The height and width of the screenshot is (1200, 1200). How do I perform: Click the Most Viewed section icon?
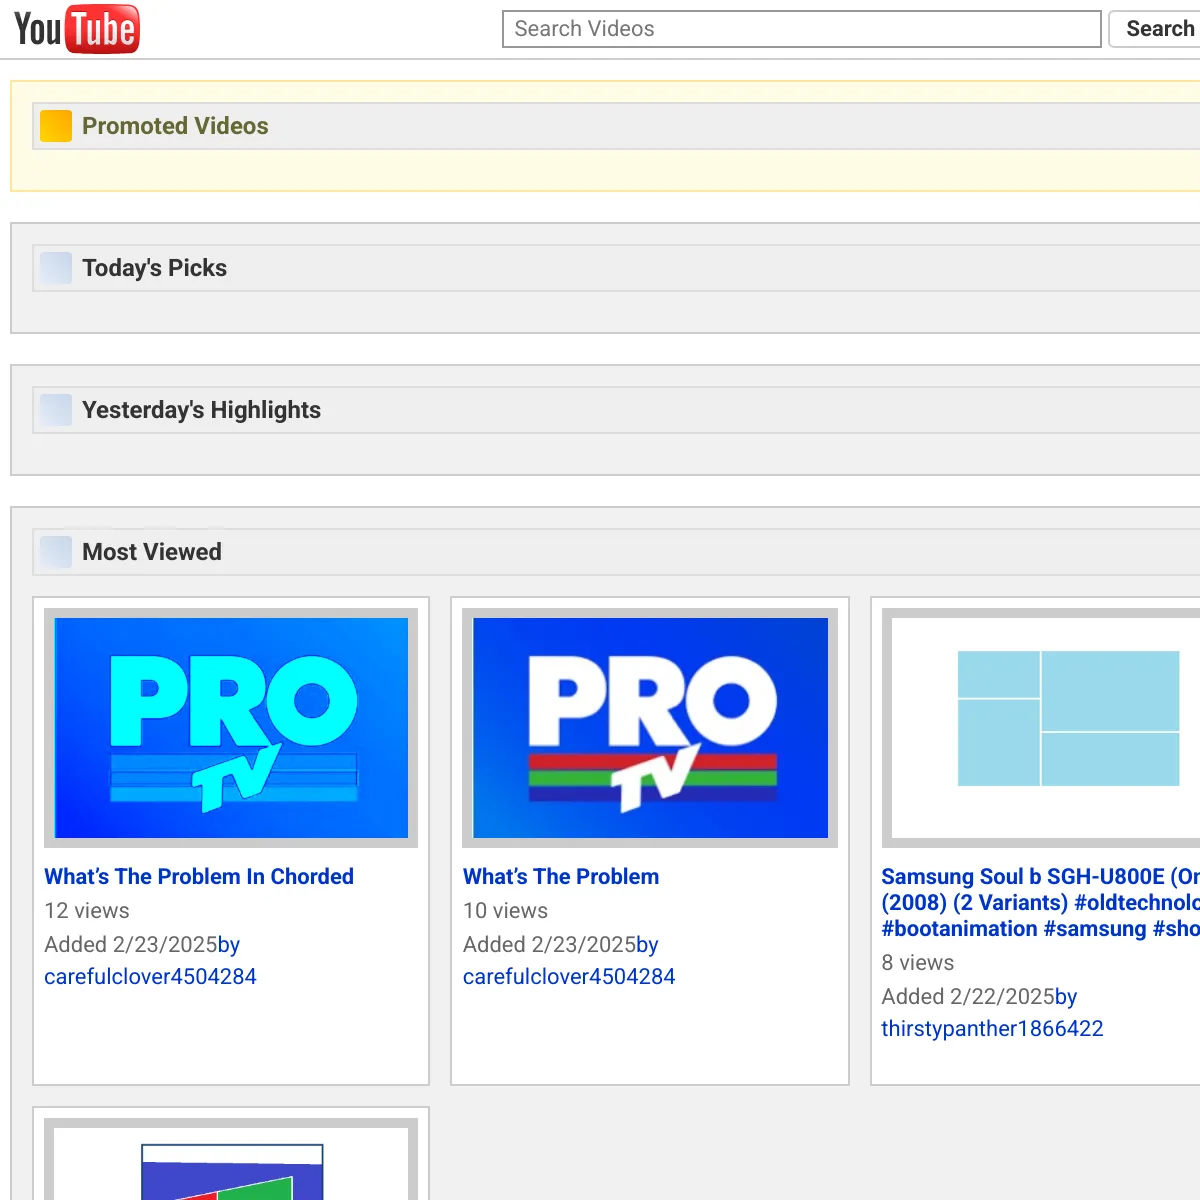(56, 552)
